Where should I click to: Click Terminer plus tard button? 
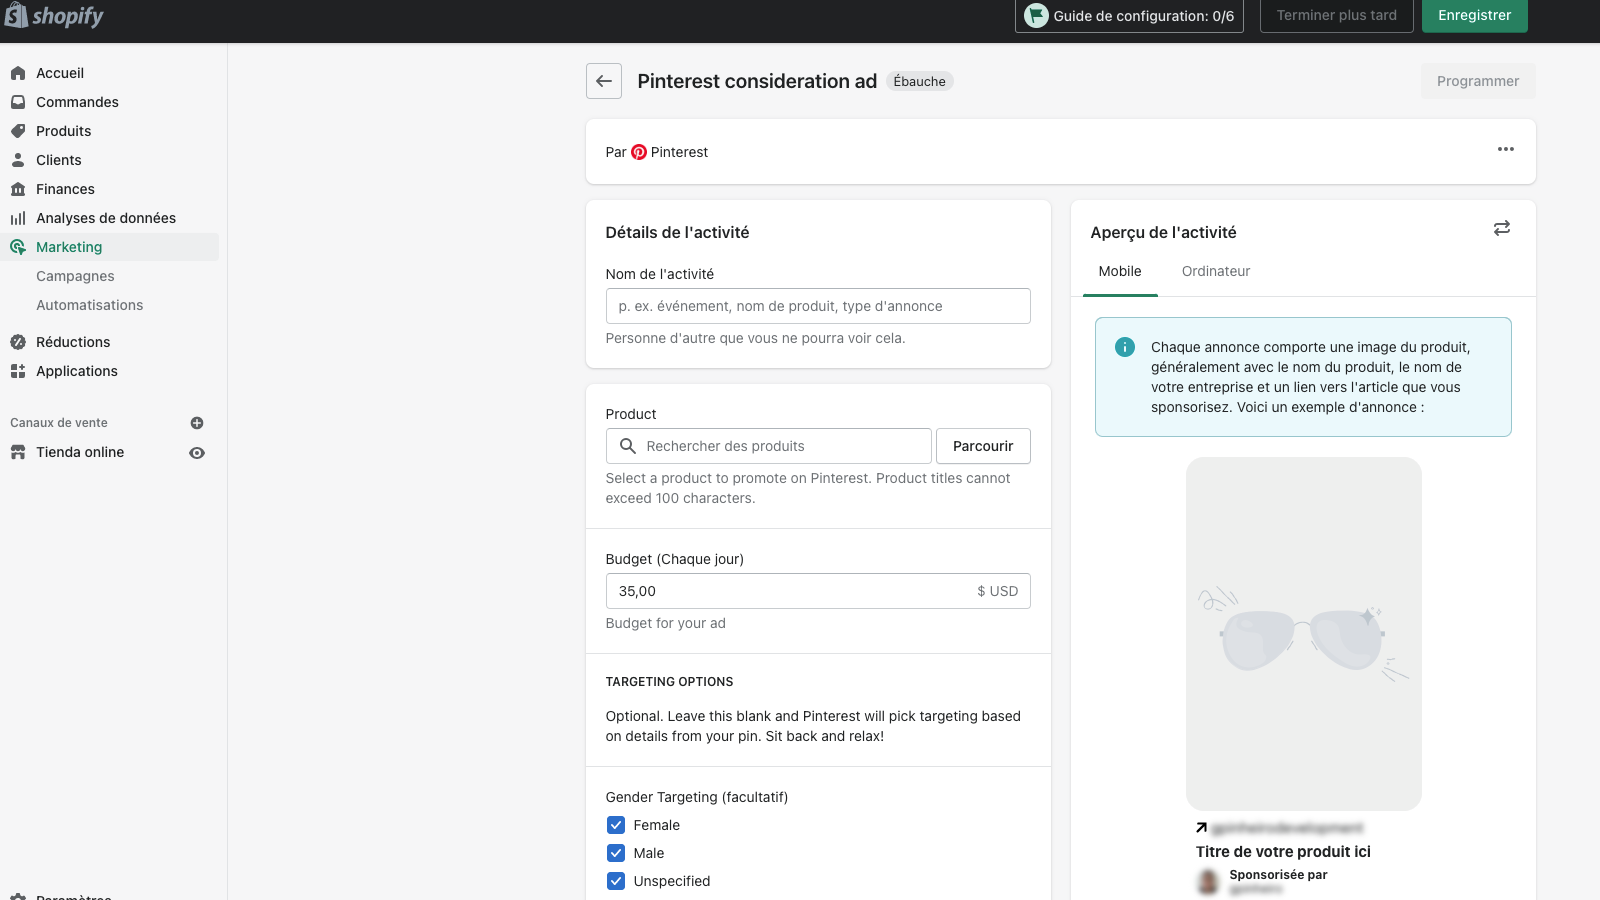[1337, 15]
